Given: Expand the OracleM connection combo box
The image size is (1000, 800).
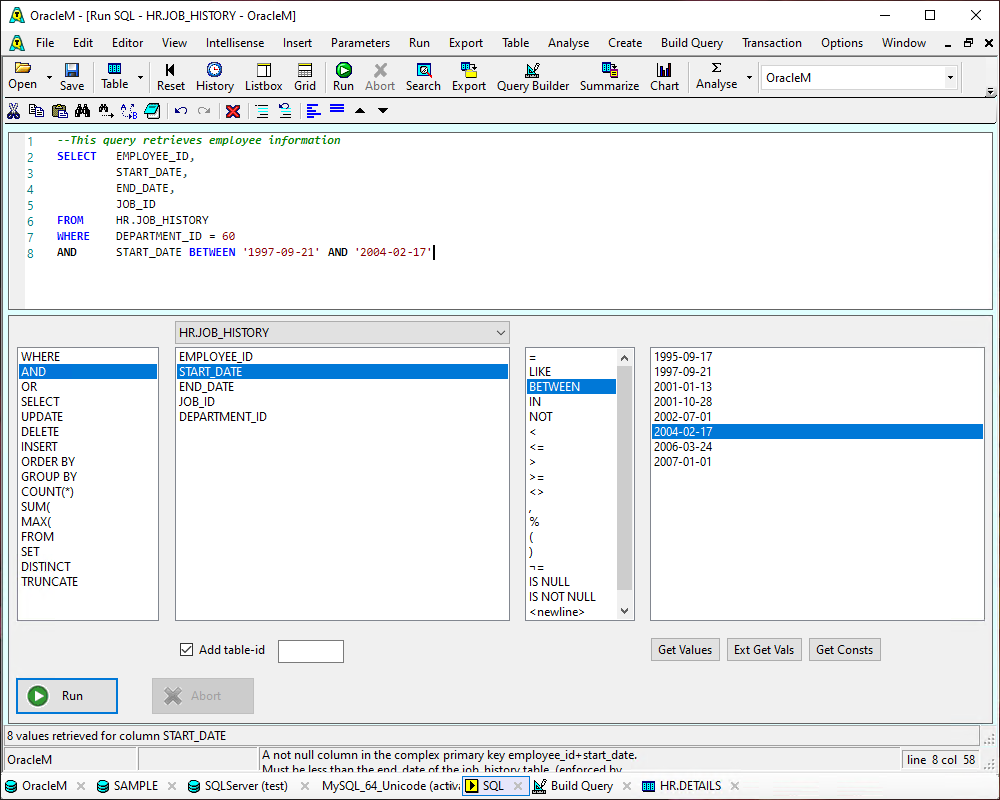Looking at the screenshot, I should [x=950, y=78].
